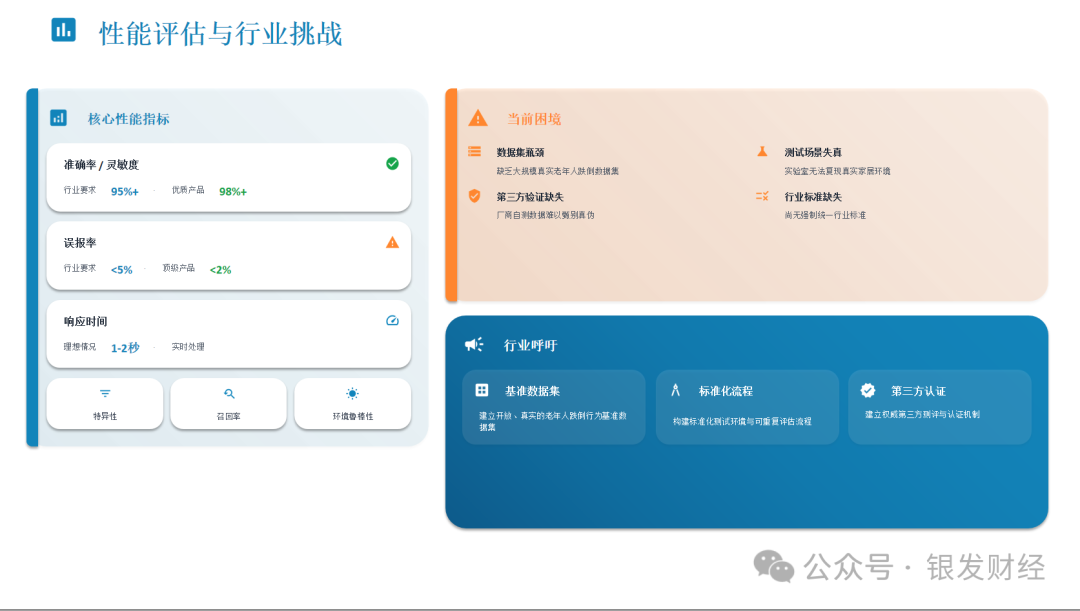Viewport: 1080px width, 611px height.
Task: Click the speedometer icon on the 响应时间 card
Action: 392,321
